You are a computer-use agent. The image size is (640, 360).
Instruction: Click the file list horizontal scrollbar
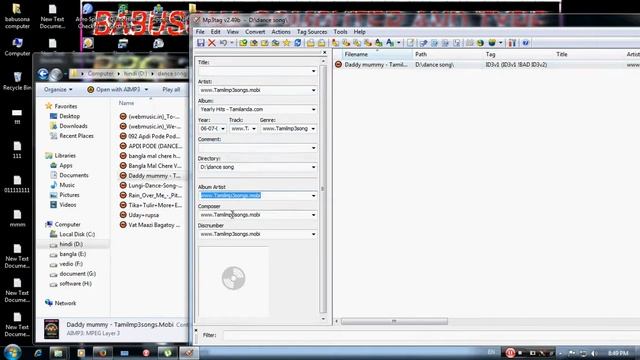pos(394,321)
